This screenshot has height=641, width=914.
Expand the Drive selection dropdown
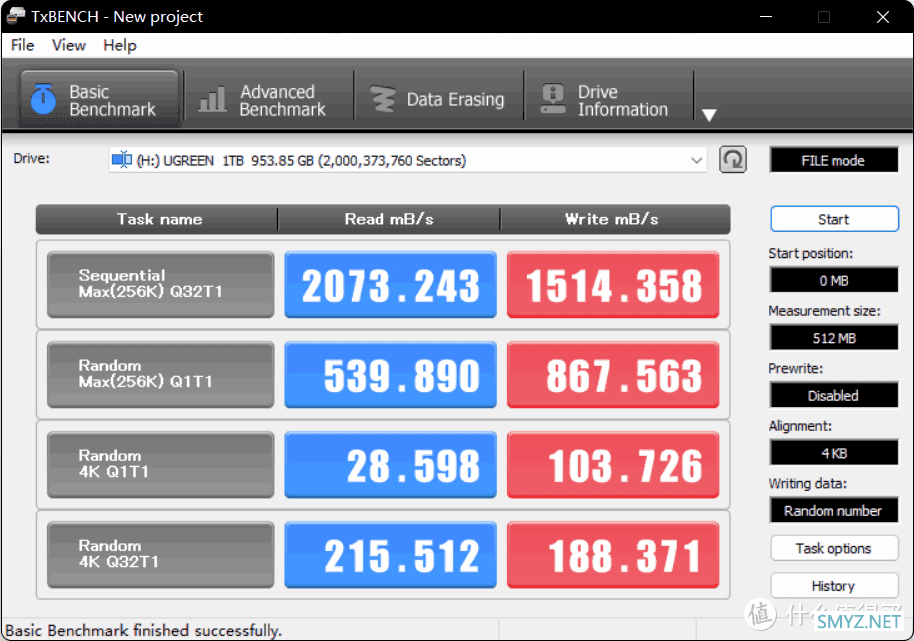point(696,160)
